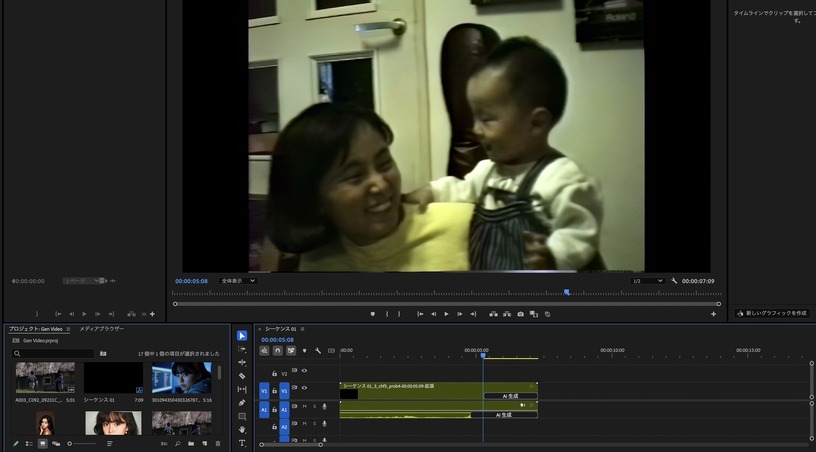The image size is (816, 452).
Task: Create new item in Project panel
Action: pyautogui.click(x=205, y=444)
